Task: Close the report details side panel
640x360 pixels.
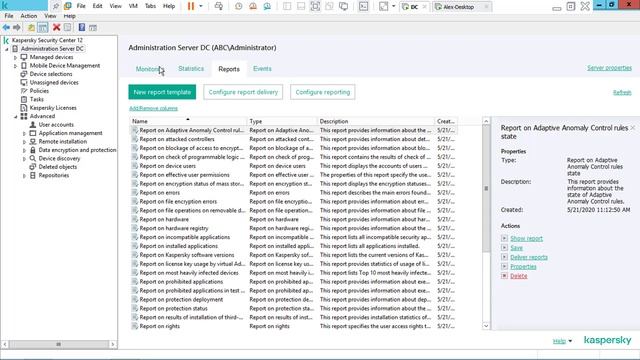Action: pyautogui.click(x=633, y=128)
